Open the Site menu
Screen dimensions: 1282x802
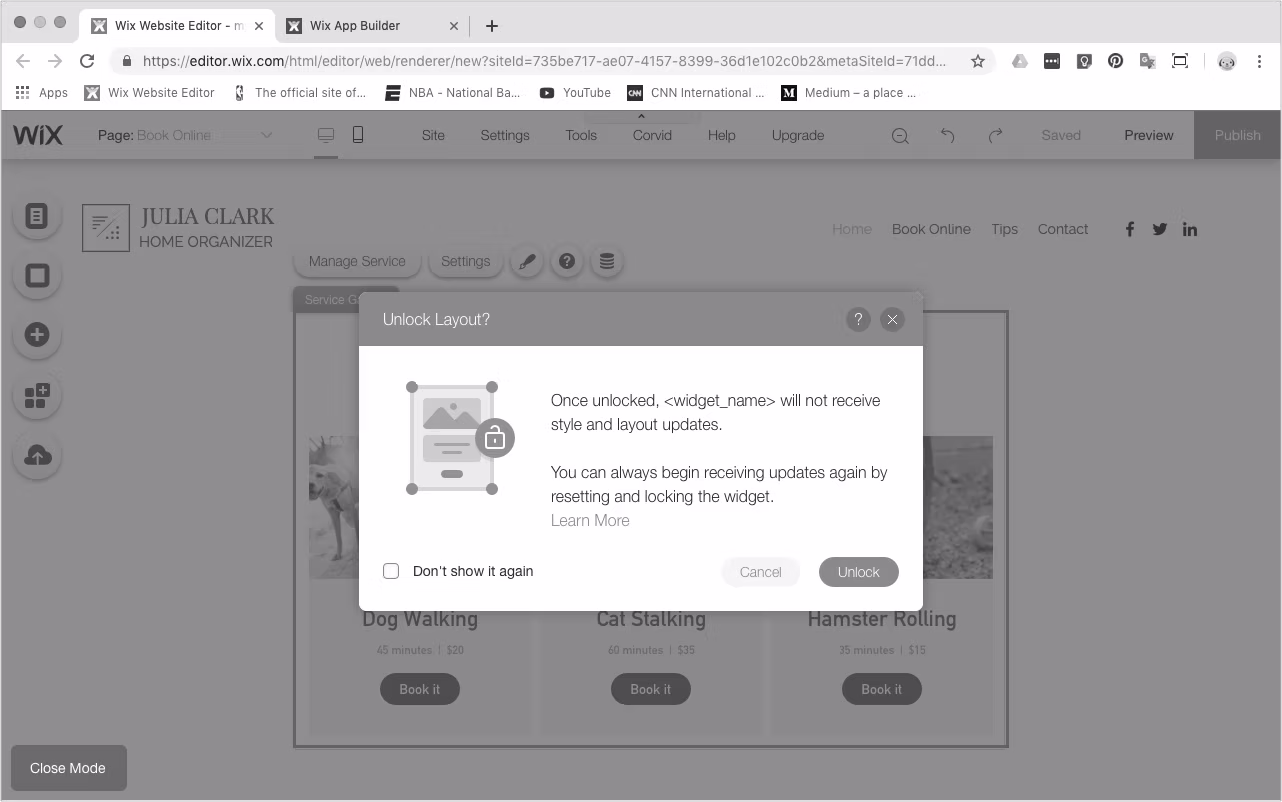pyautogui.click(x=433, y=135)
